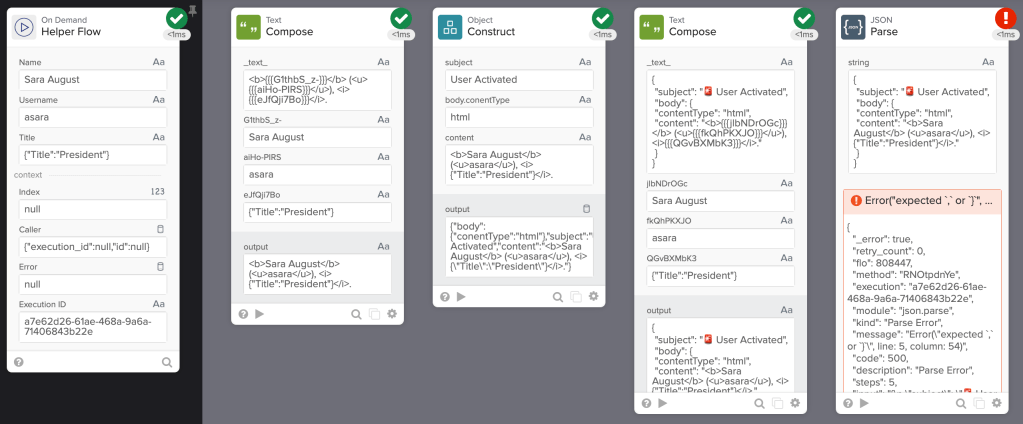
Task: Open the Aa type selector for Name field
Action: (159, 62)
